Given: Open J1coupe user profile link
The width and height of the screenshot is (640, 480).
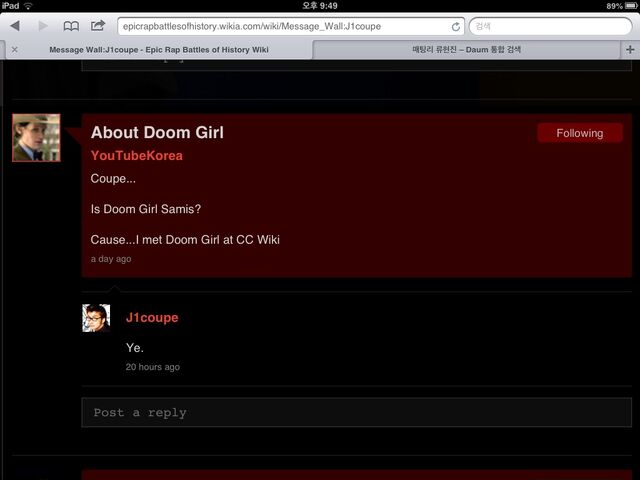Looking at the screenshot, I should [152, 318].
